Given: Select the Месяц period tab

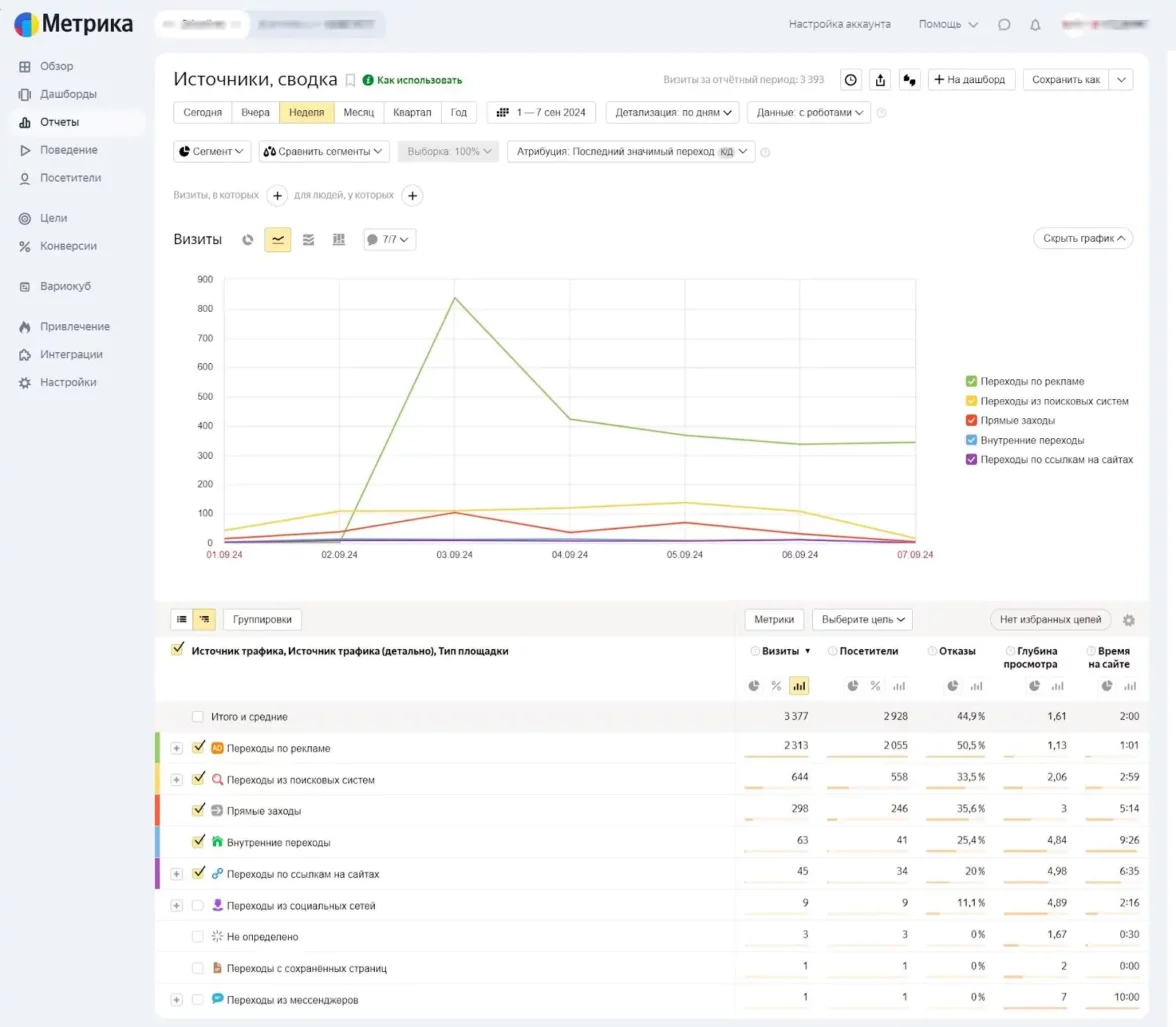Looking at the screenshot, I should pos(358,113).
